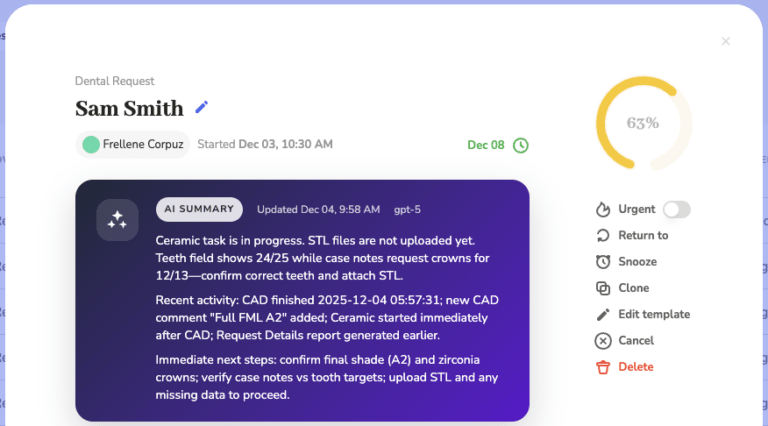Click the green clock icon near Dec 08
Image resolution: width=768 pixels, height=426 pixels.
521,145
